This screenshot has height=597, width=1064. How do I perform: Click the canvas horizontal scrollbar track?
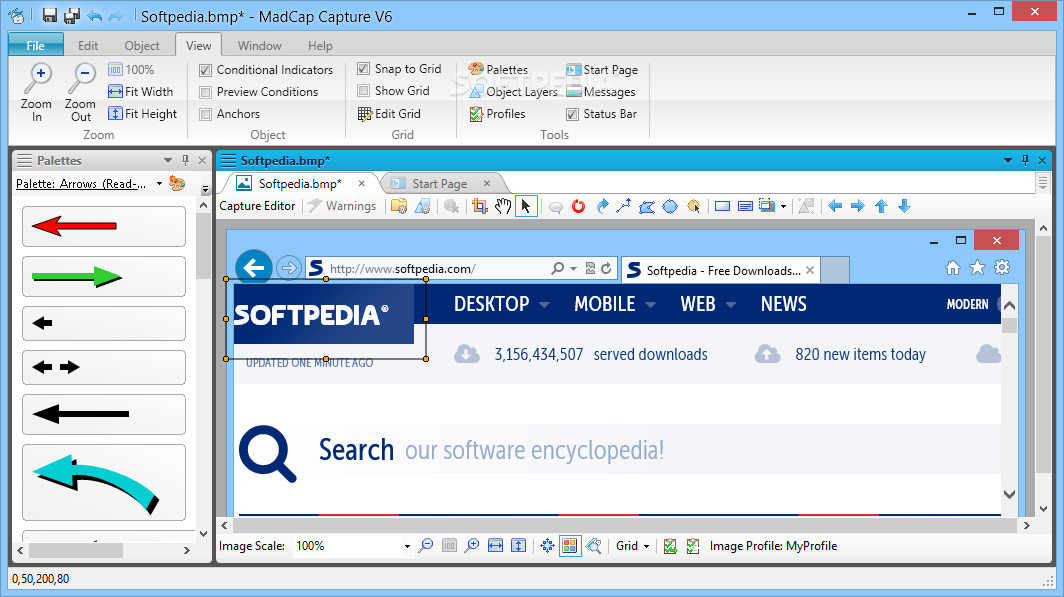click(624, 524)
